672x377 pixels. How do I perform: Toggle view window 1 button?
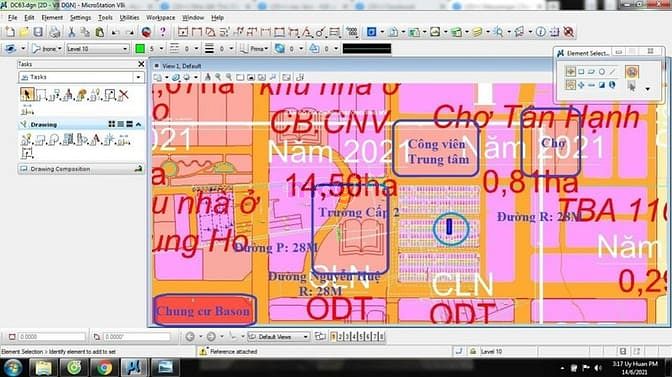tap(333, 337)
